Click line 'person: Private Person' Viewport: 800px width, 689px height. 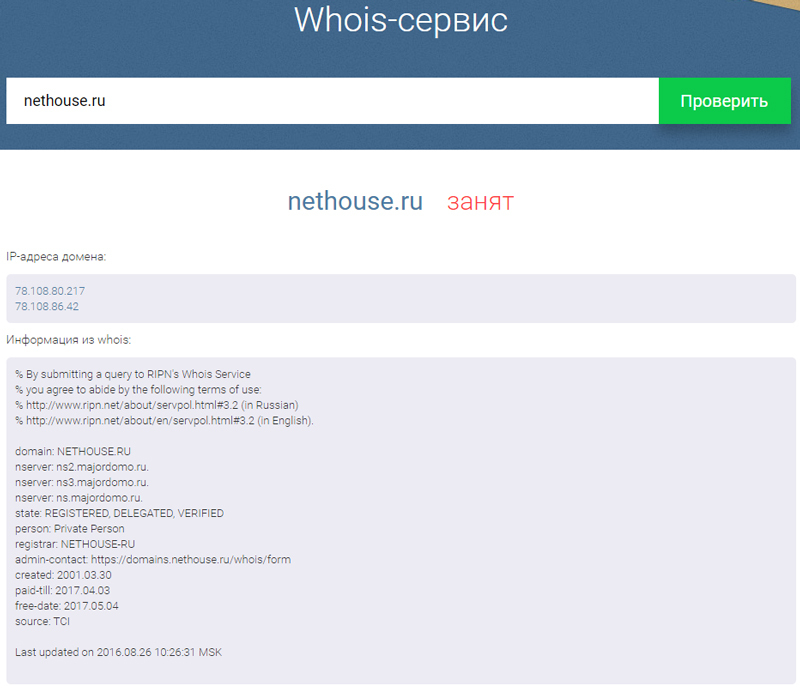point(69,529)
